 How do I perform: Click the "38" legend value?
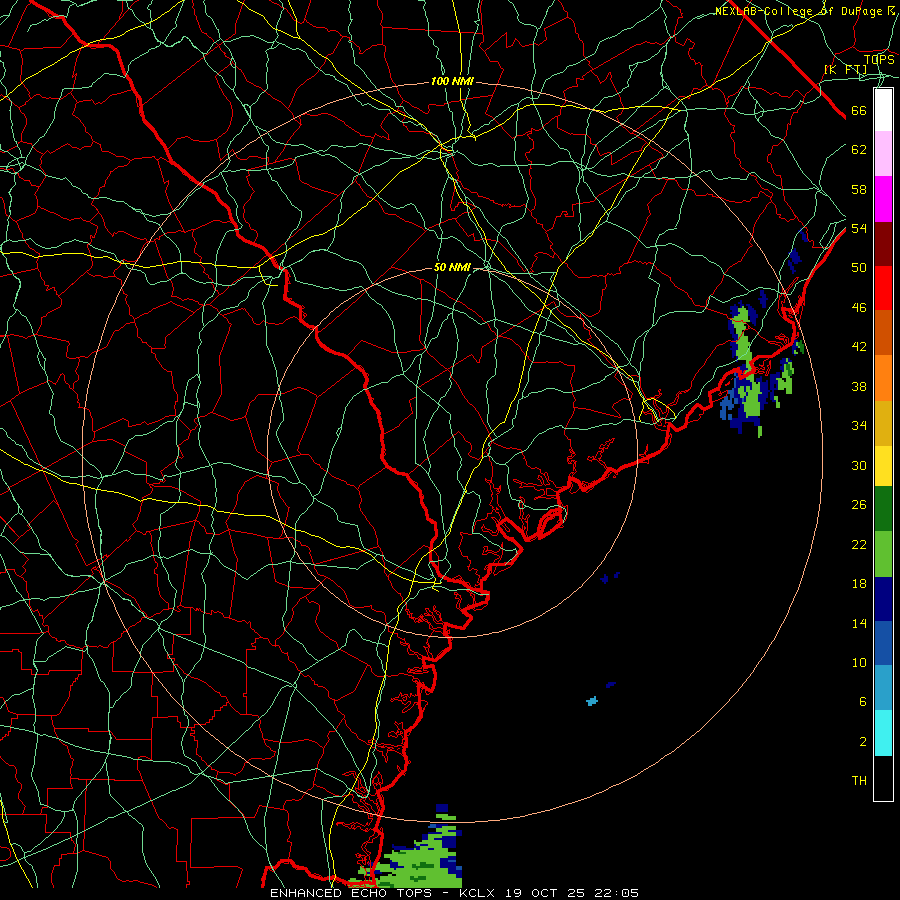click(x=859, y=386)
